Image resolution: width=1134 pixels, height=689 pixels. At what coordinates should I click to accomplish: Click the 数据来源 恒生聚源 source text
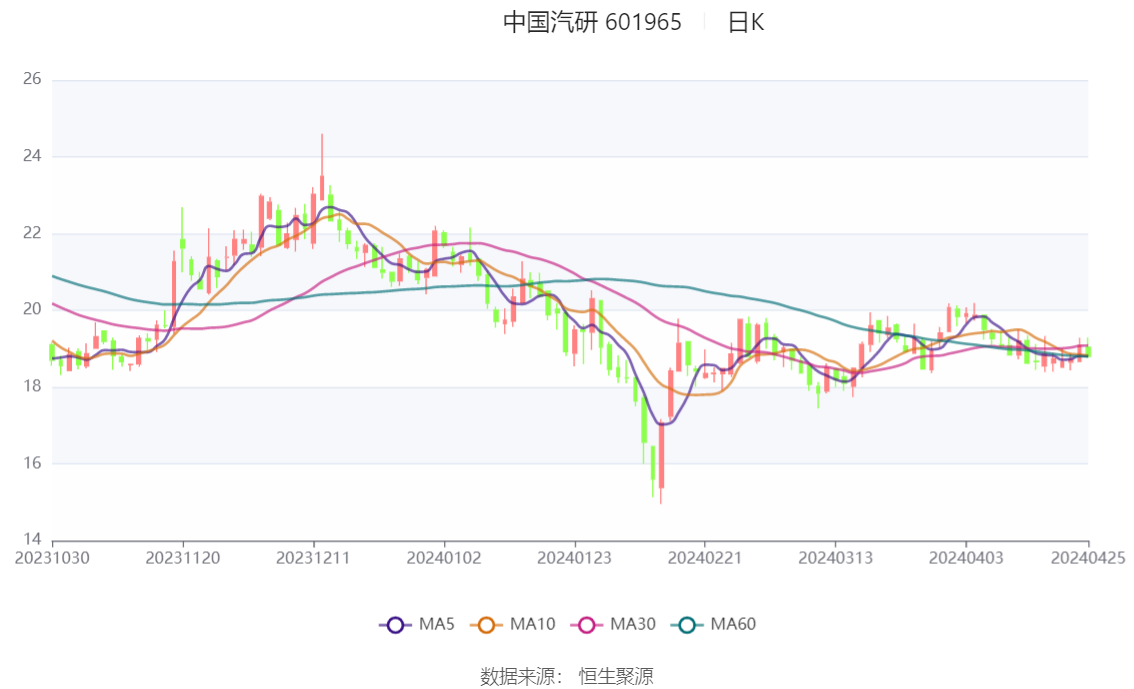coord(567,677)
